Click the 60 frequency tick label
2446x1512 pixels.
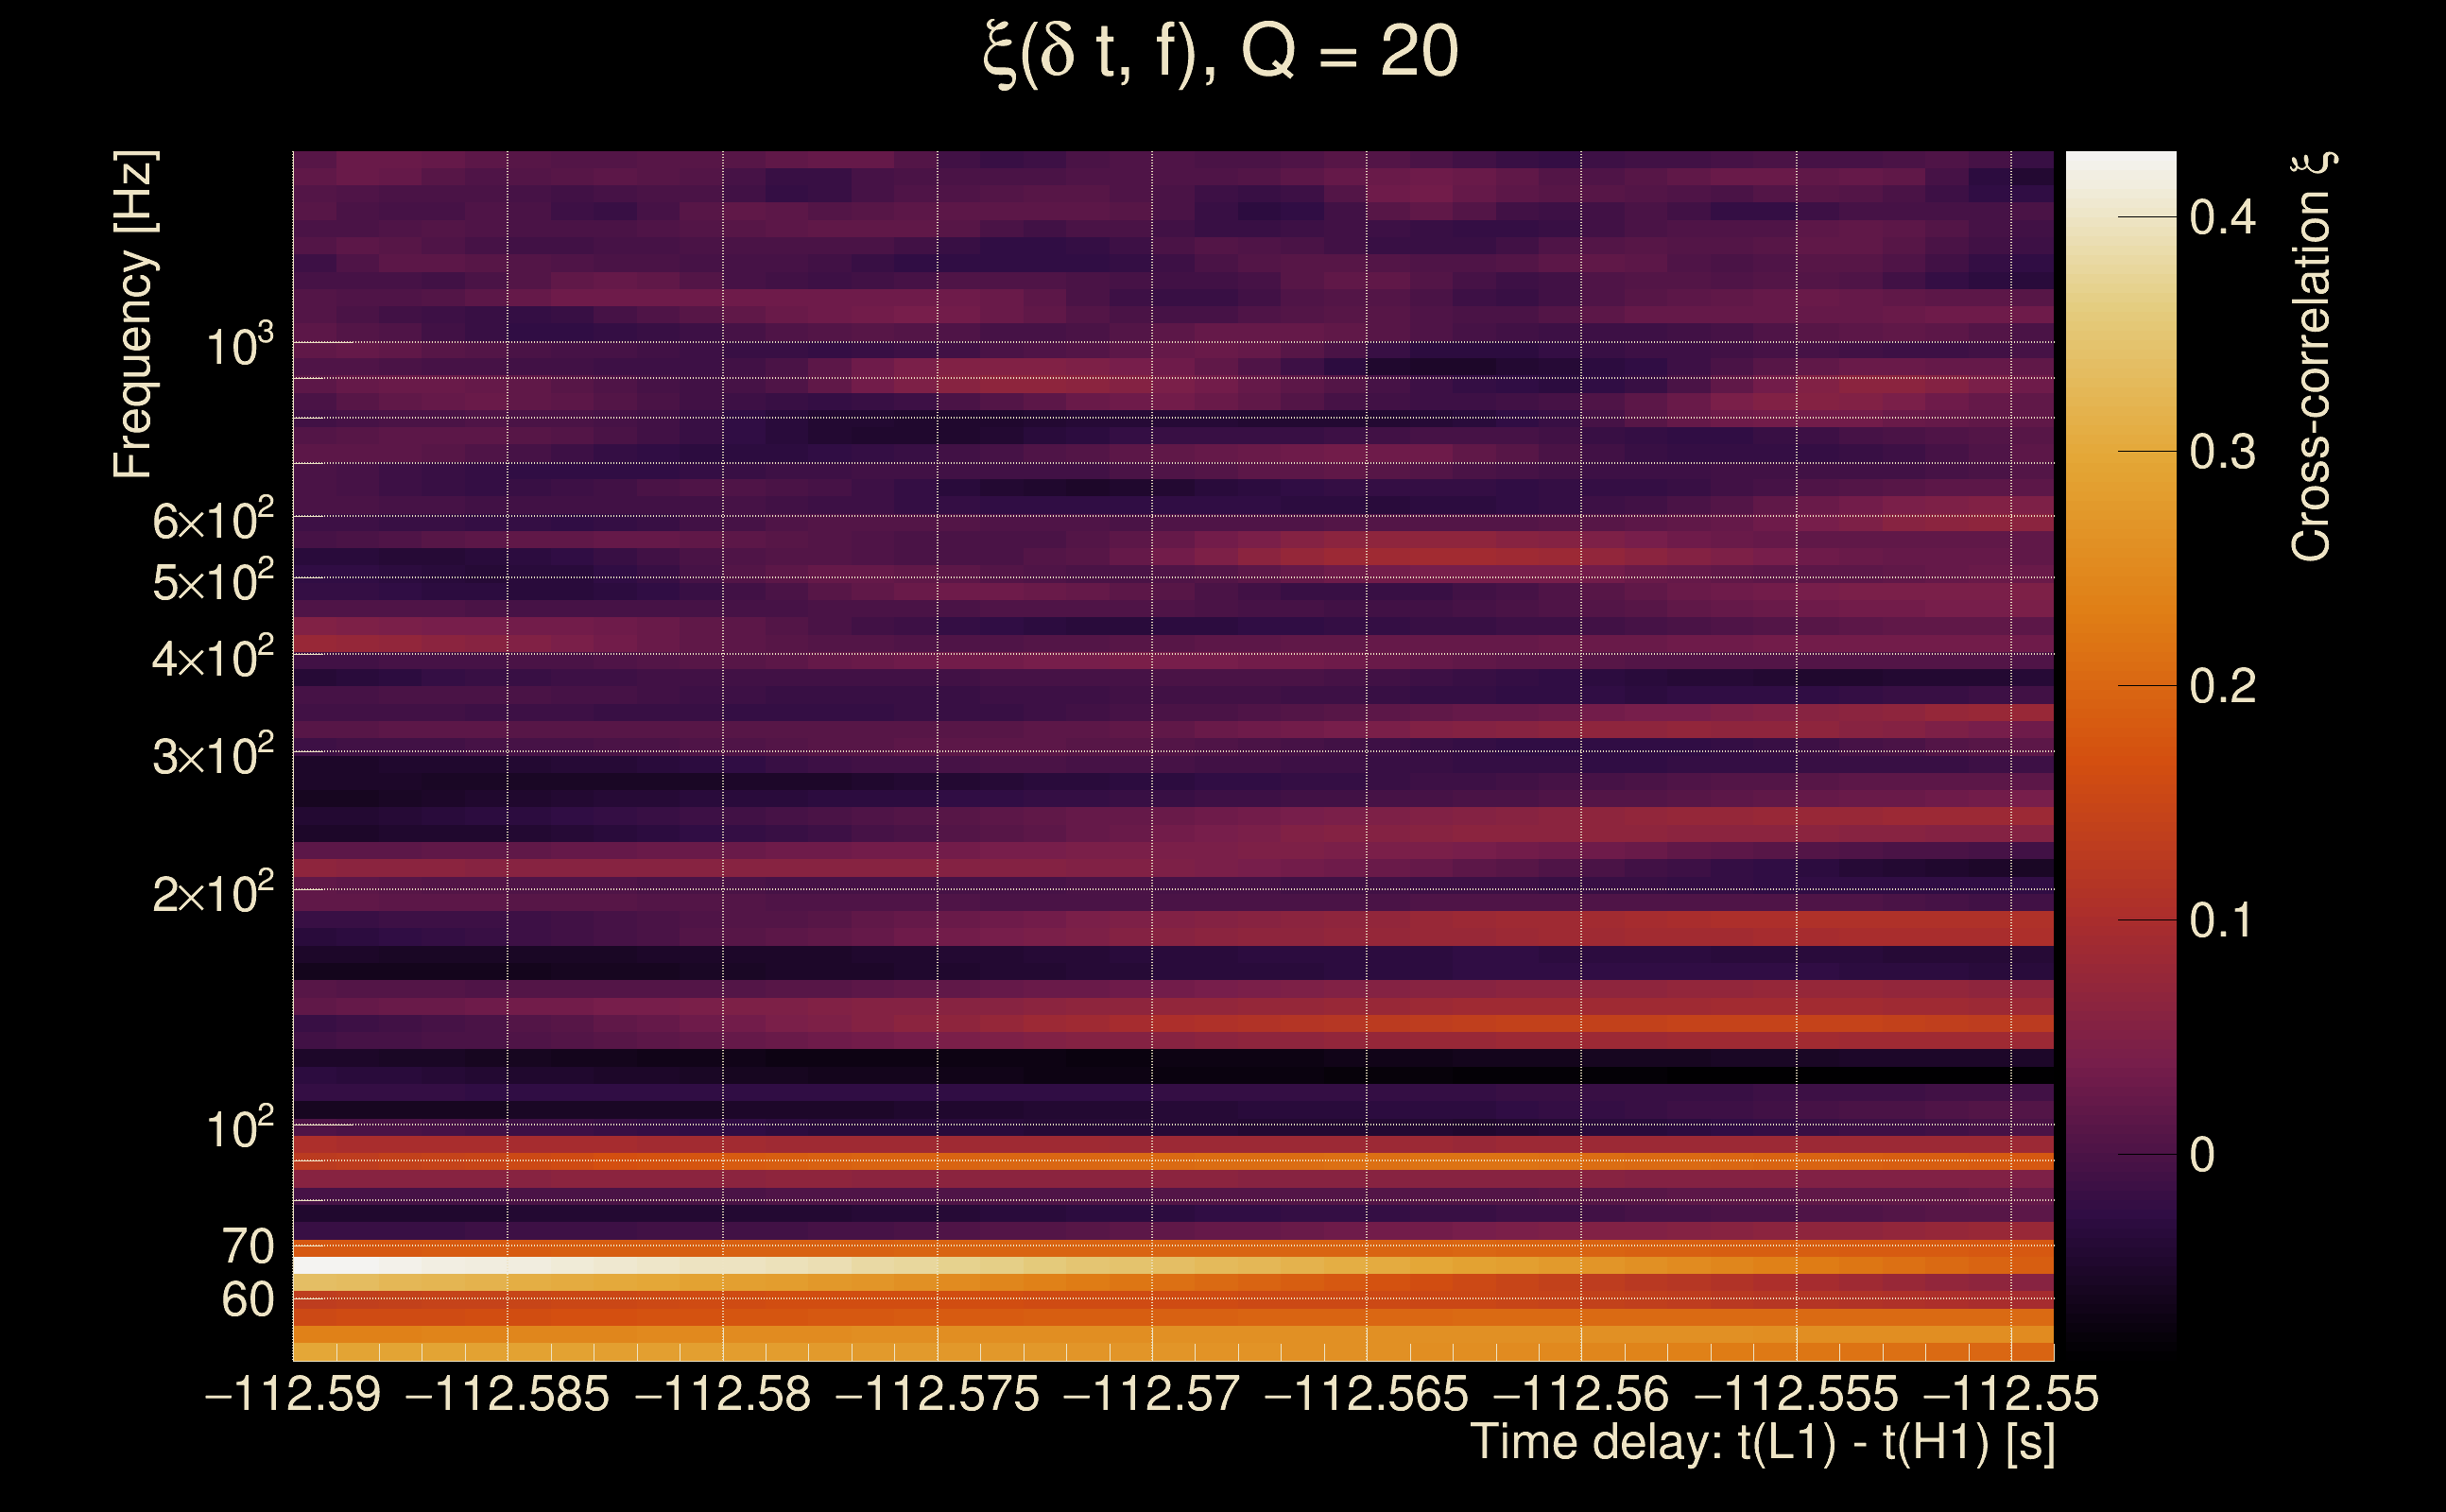pos(247,1300)
